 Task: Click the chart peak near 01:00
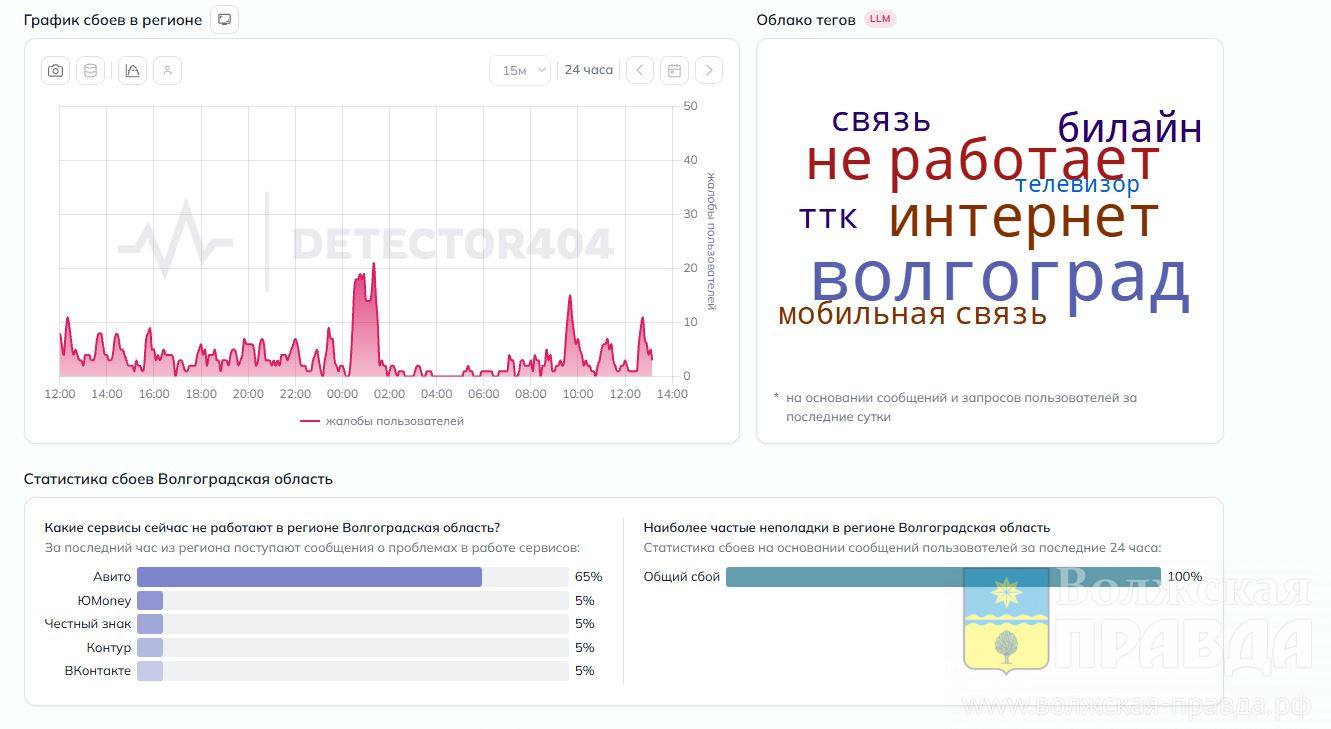click(373, 264)
